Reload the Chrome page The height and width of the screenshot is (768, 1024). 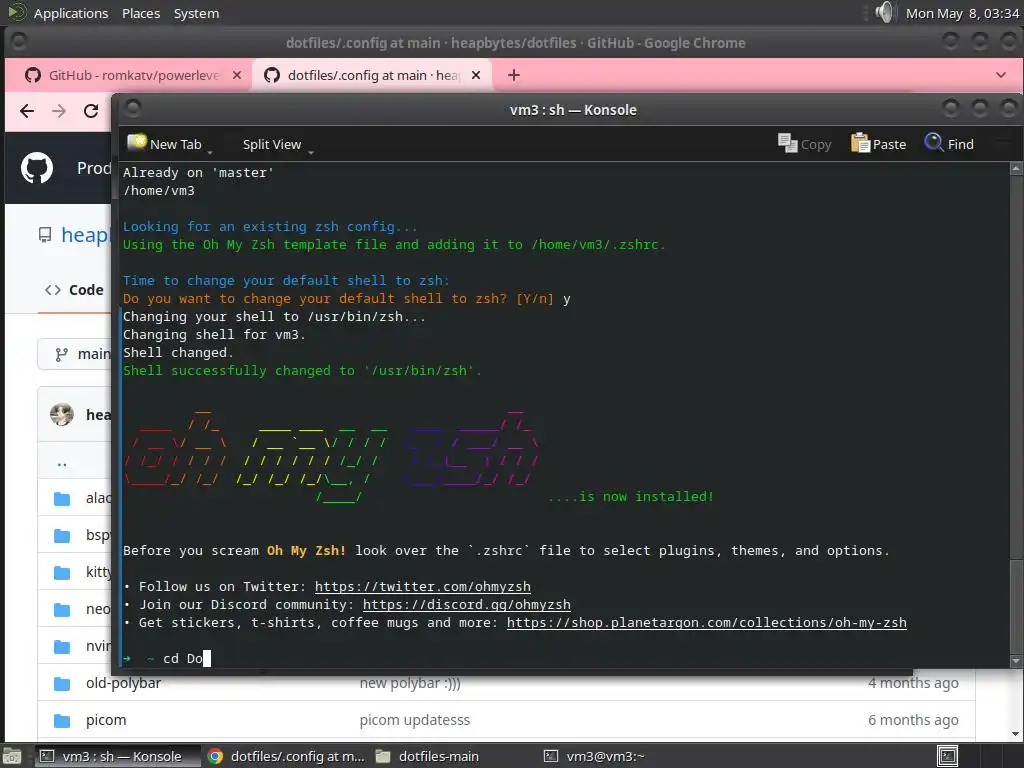pyautogui.click(x=91, y=111)
